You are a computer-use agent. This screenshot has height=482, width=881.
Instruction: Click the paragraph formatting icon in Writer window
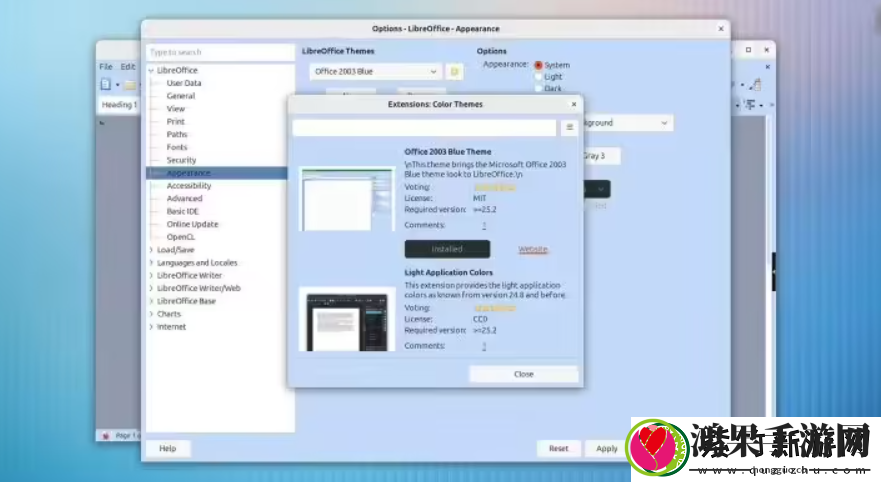750,104
